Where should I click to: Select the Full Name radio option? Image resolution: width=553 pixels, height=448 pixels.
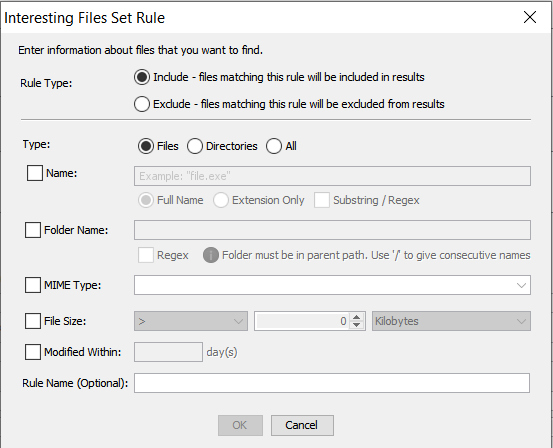pos(146,200)
